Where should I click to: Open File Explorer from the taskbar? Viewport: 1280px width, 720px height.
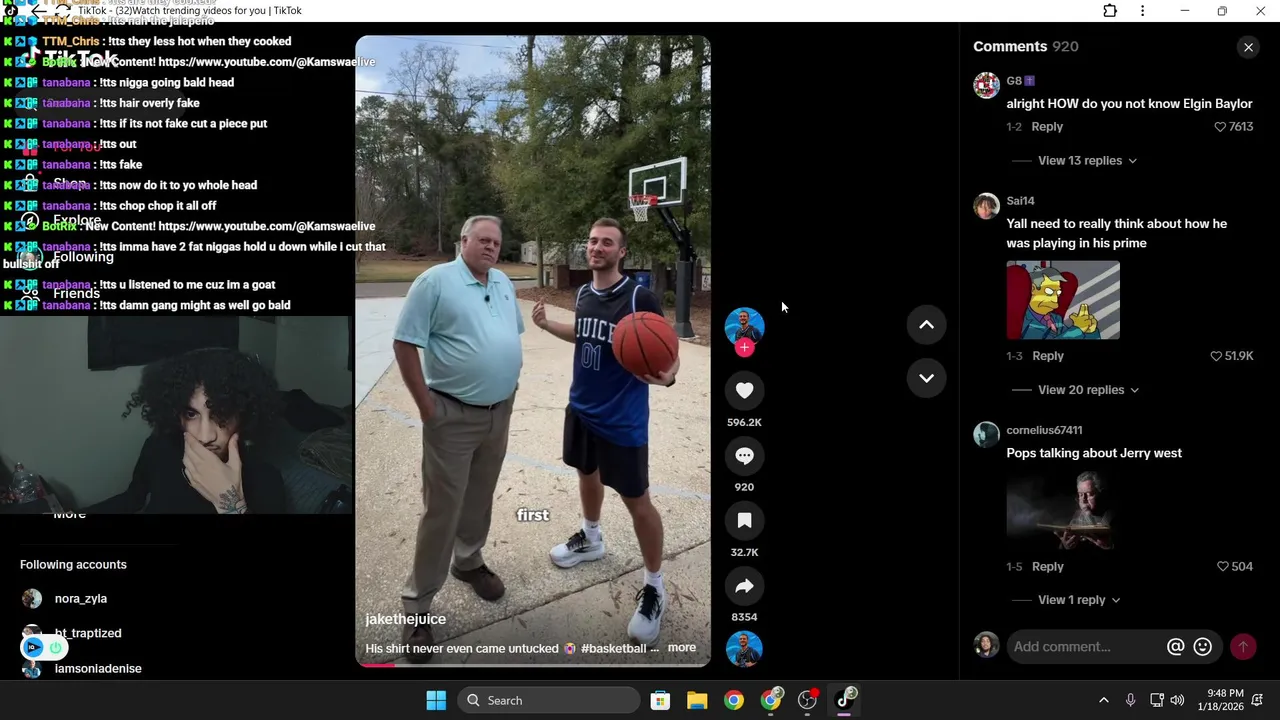coord(697,700)
